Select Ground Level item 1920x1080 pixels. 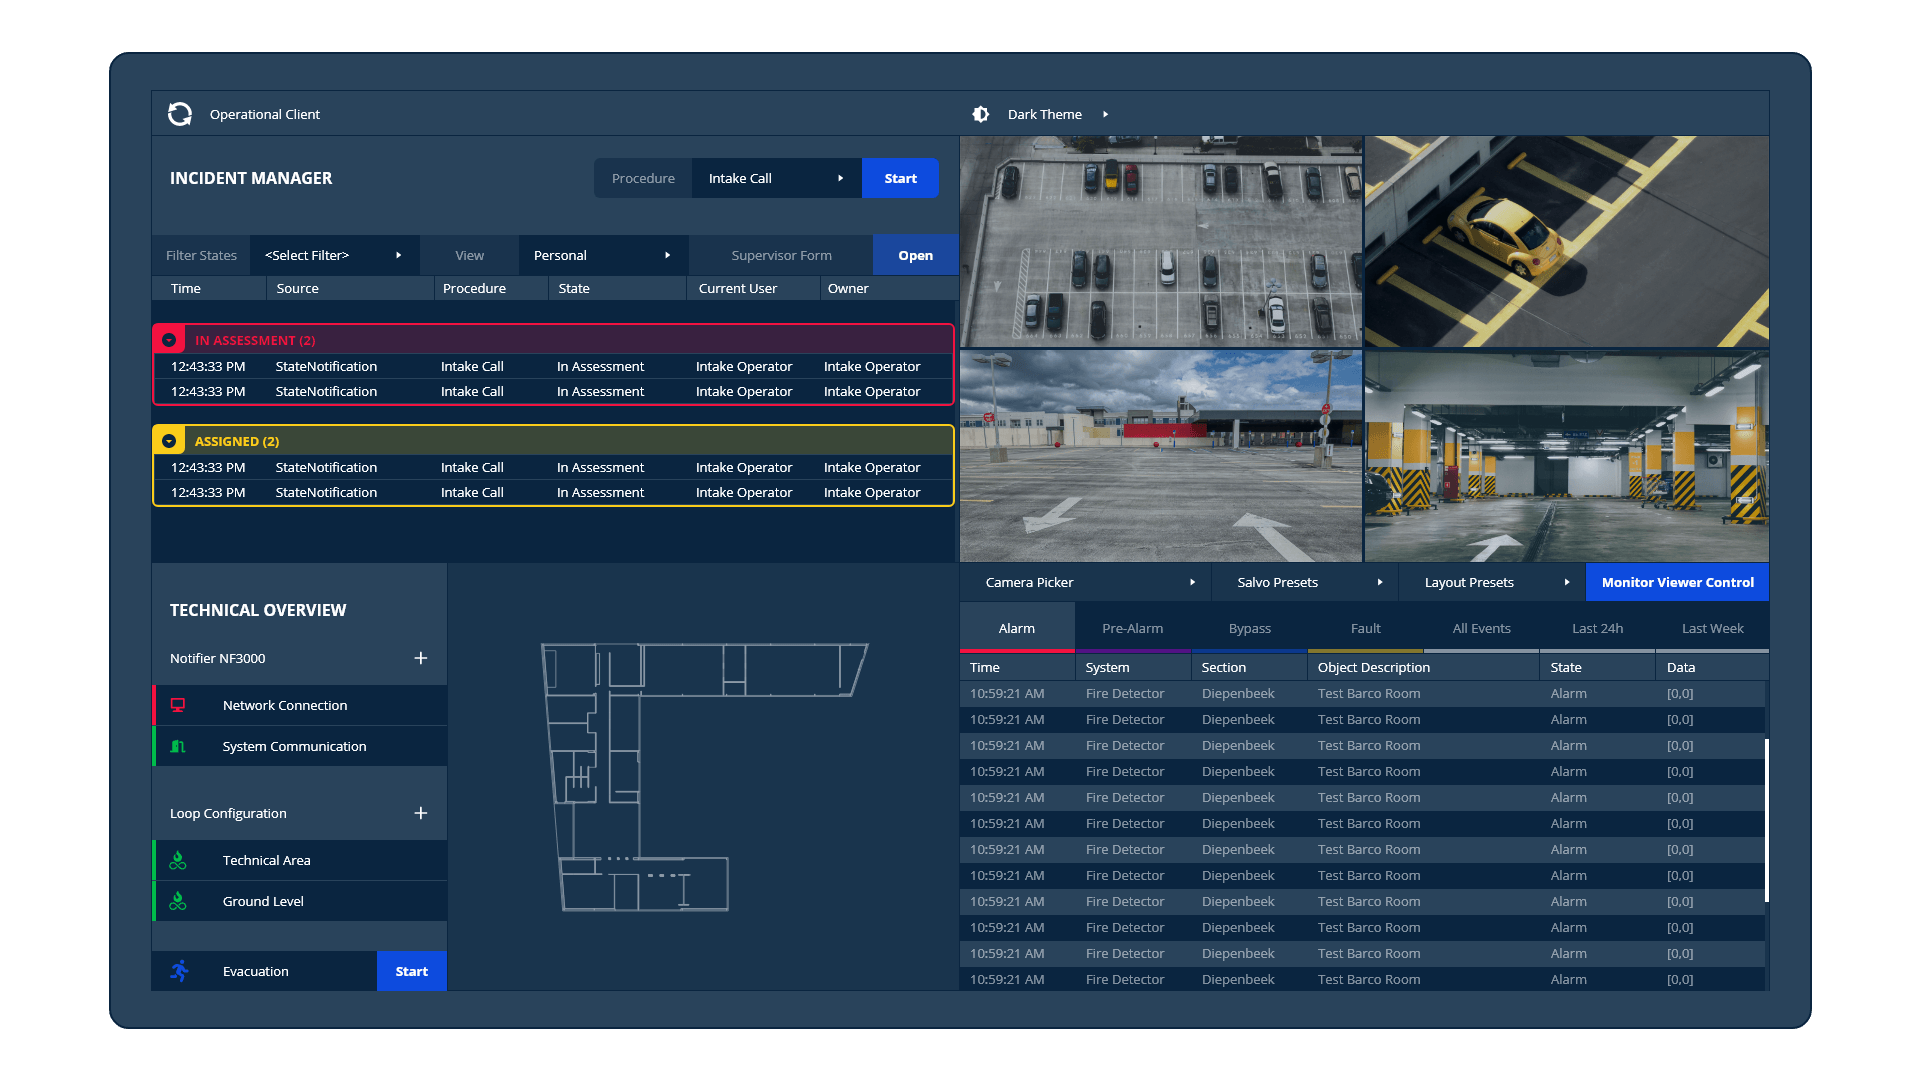[x=300, y=901]
